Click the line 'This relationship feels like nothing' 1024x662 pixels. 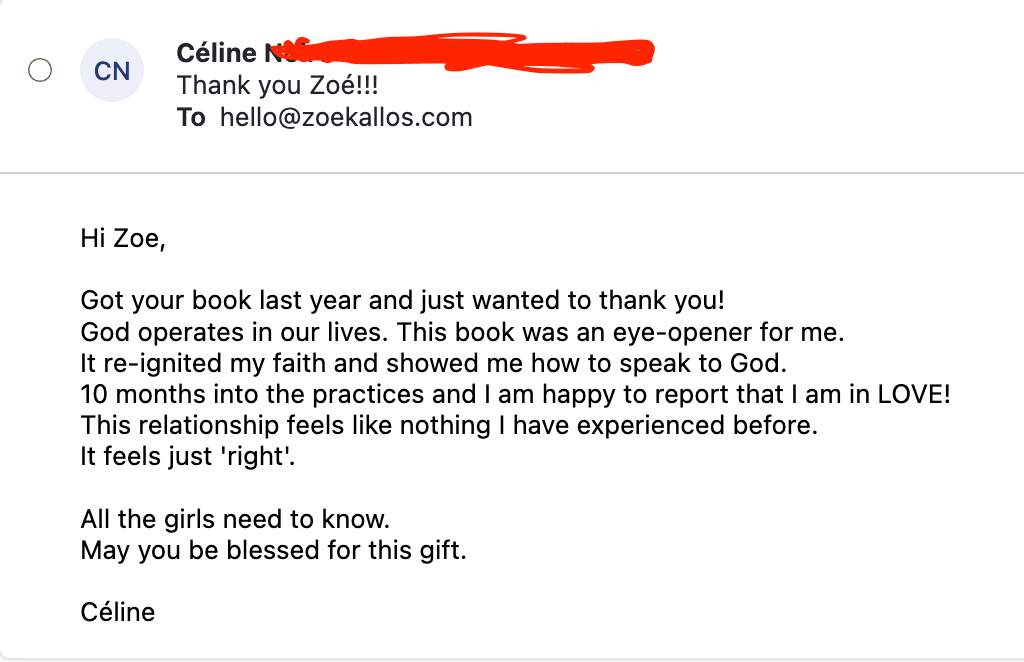pos(448,424)
